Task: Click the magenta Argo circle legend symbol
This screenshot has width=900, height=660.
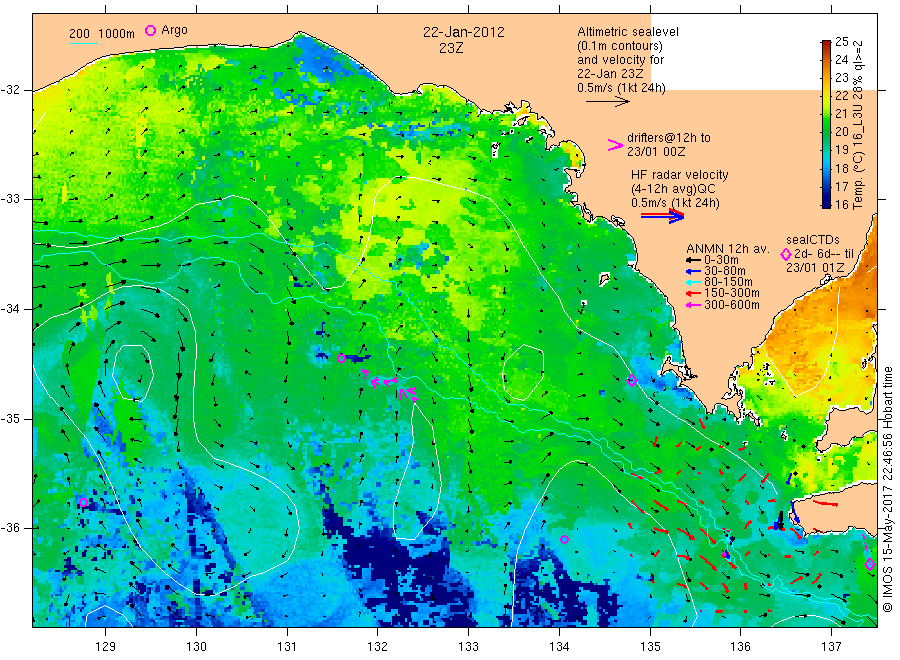Action: (150, 30)
